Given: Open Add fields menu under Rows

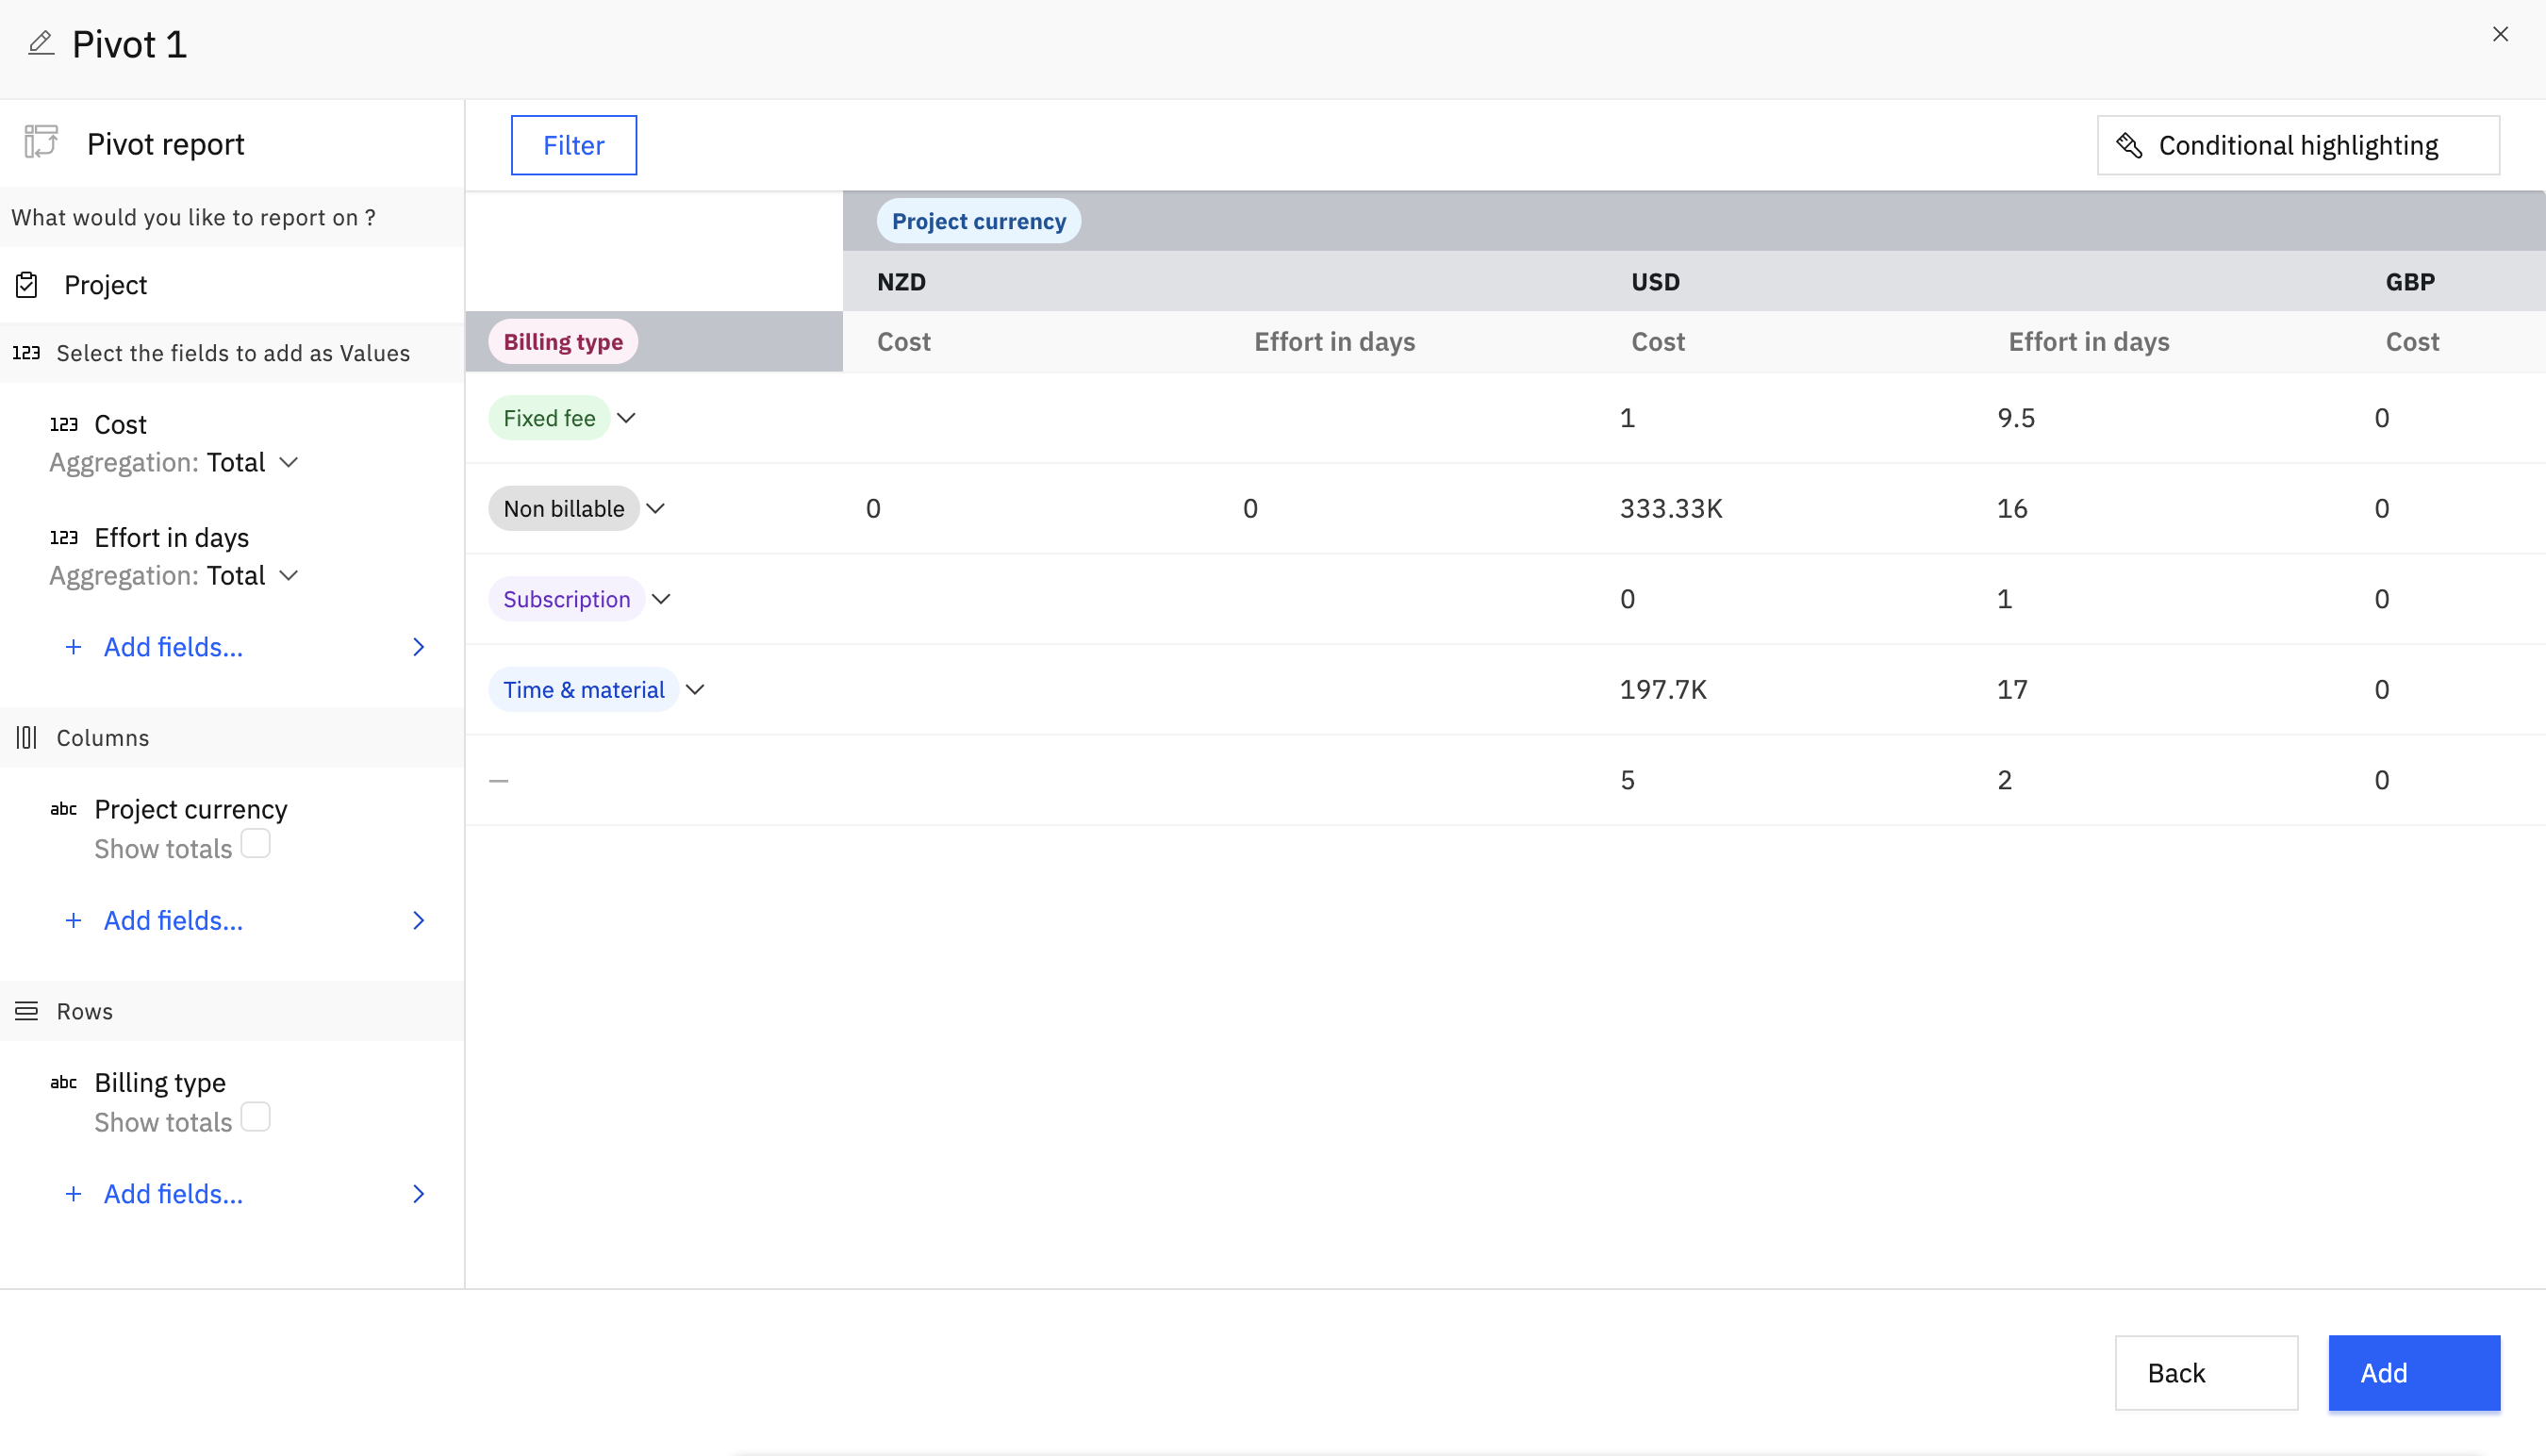Looking at the screenshot, I should (173, 1193).
